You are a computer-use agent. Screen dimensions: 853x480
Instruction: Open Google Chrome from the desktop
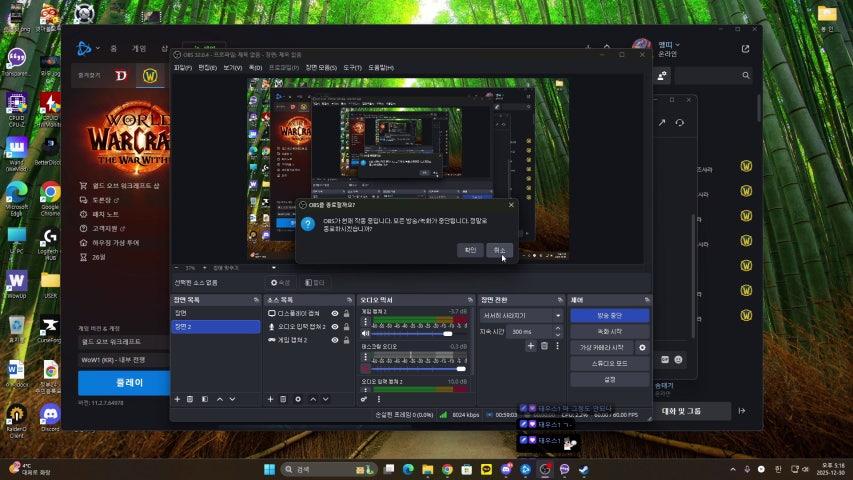[x=50, y=194]
